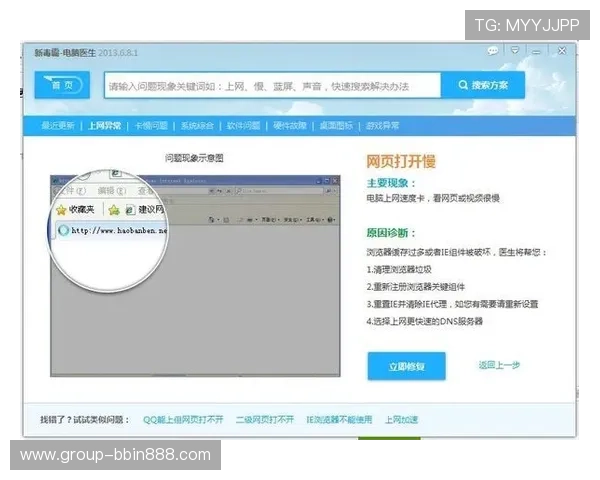Image resolution: width=600 pixels, height=480 pixels.
Task: Click the 问题现象示意图 caption
Action: (194, 158)
